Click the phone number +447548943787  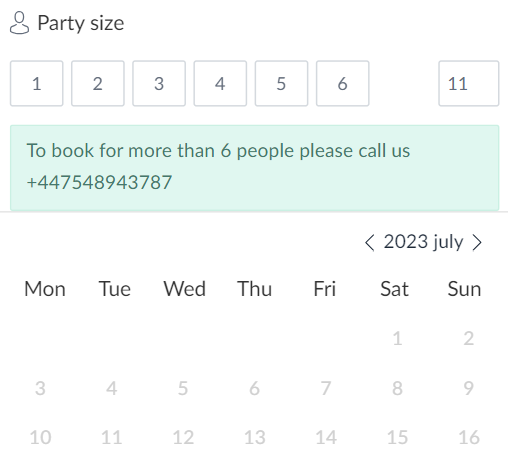tap(99, 182)
